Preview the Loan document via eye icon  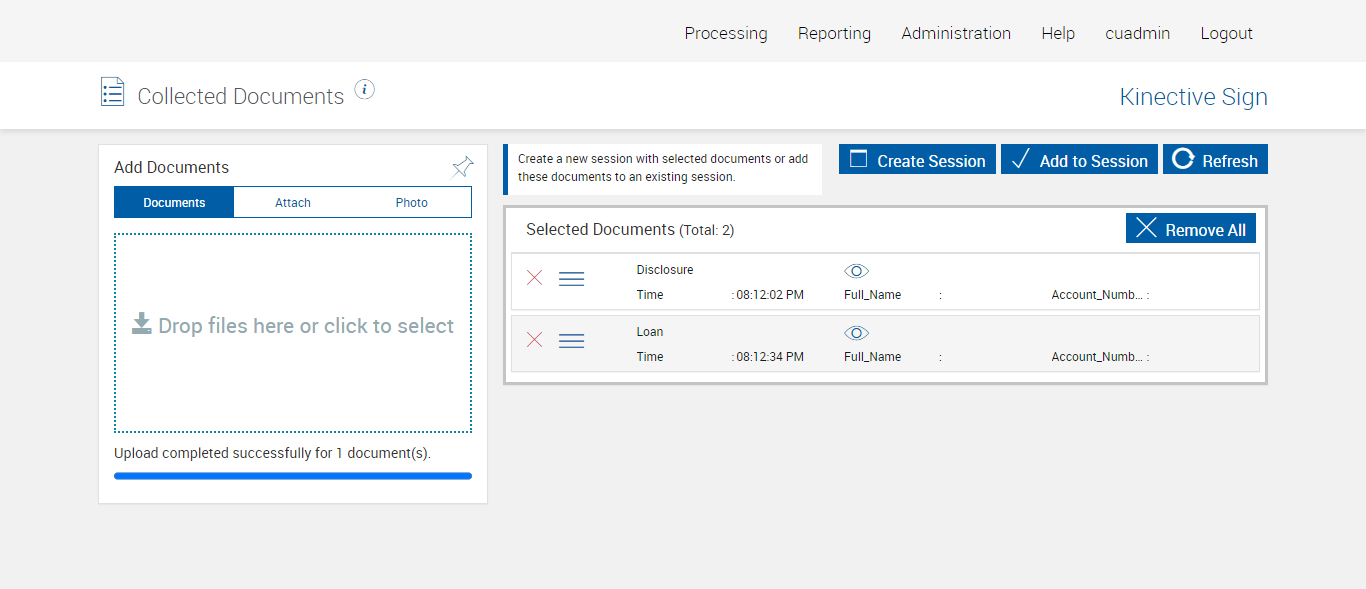(856, 333)
